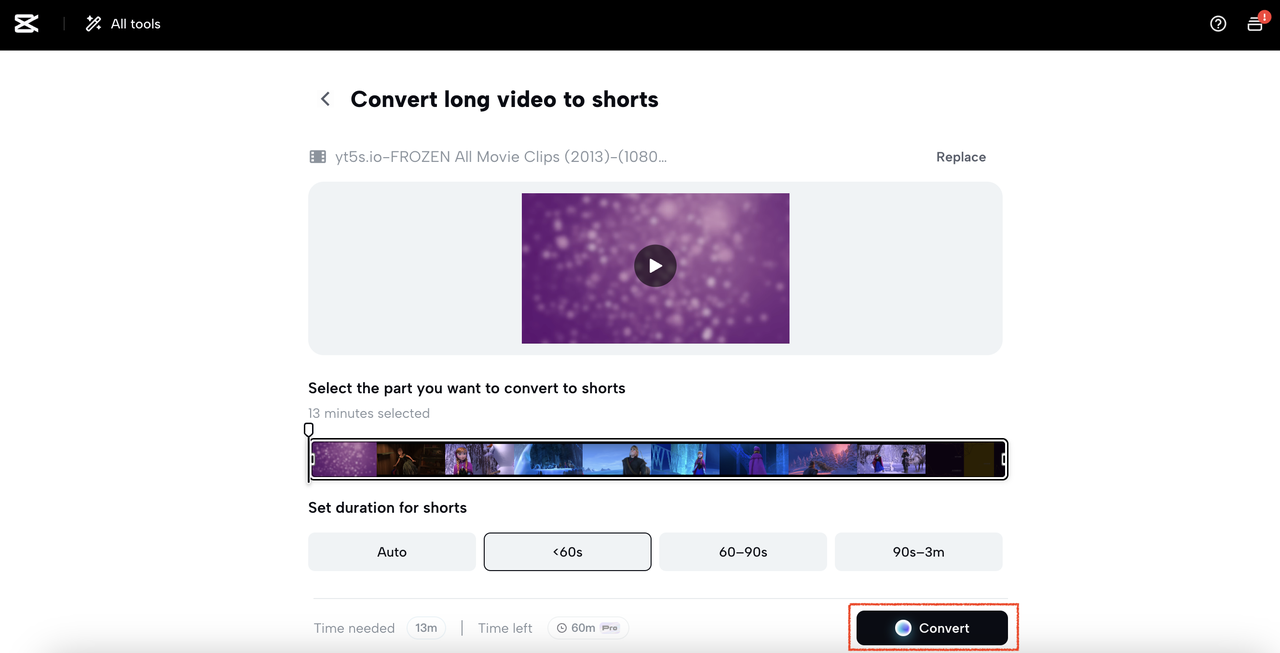Open the All tools menu
The image size is (1280, 653).
click(x=123, y=24)
